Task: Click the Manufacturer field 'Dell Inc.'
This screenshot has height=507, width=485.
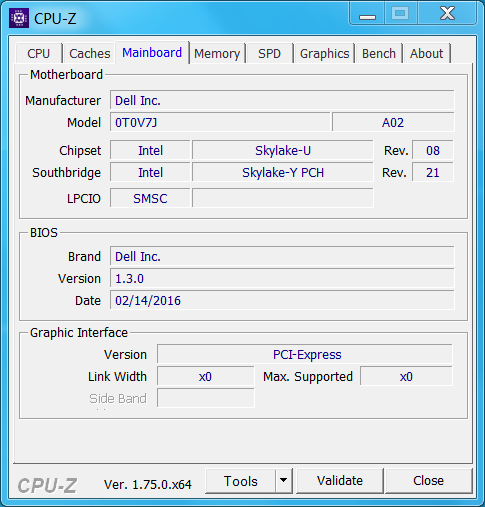Action: coord(282,100)
